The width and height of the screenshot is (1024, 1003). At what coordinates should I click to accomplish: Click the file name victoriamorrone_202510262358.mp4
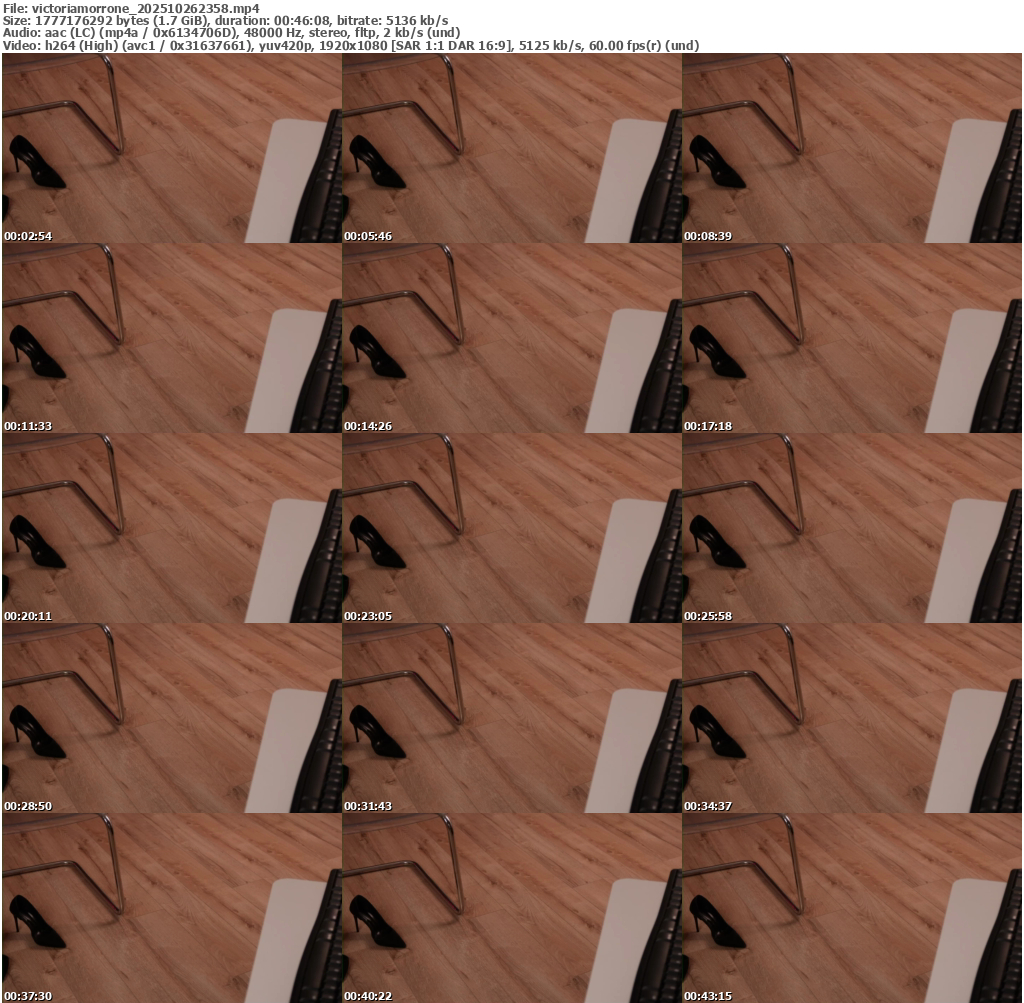click(145, 8)
